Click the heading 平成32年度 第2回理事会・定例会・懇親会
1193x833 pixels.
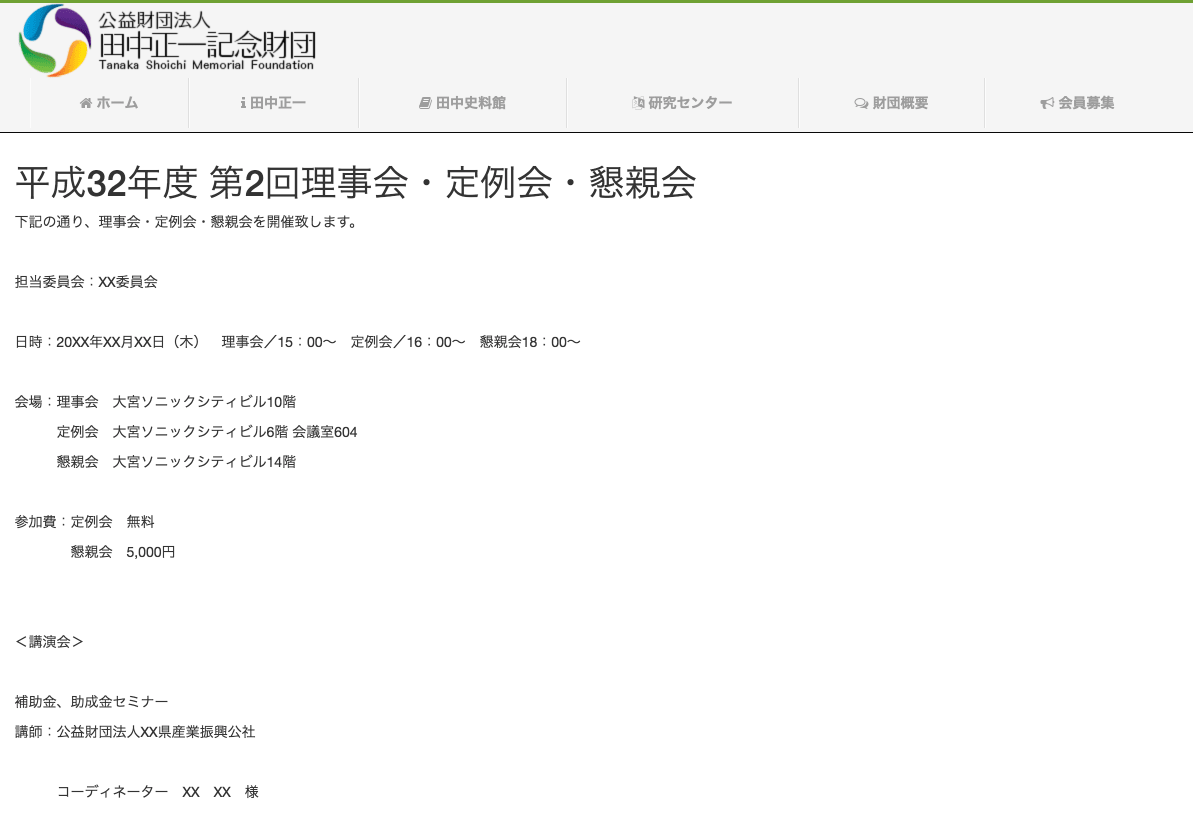point(355,183)
